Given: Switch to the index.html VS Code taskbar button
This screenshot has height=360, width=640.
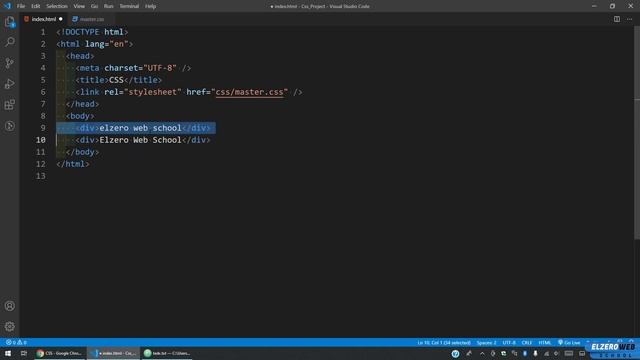Looking at the screenshot, I should click(x=113, y=353).
